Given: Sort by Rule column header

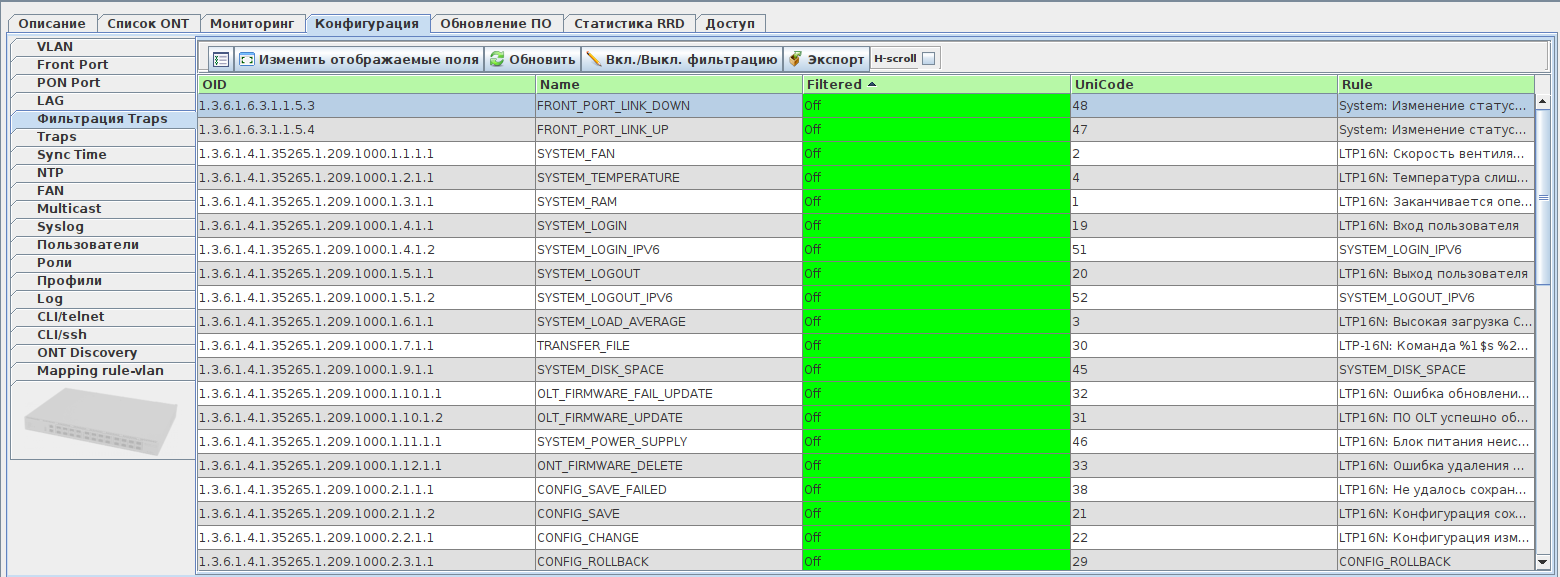Looking at the screenshot, I should pyautogui.click(x=1436, y=85).
